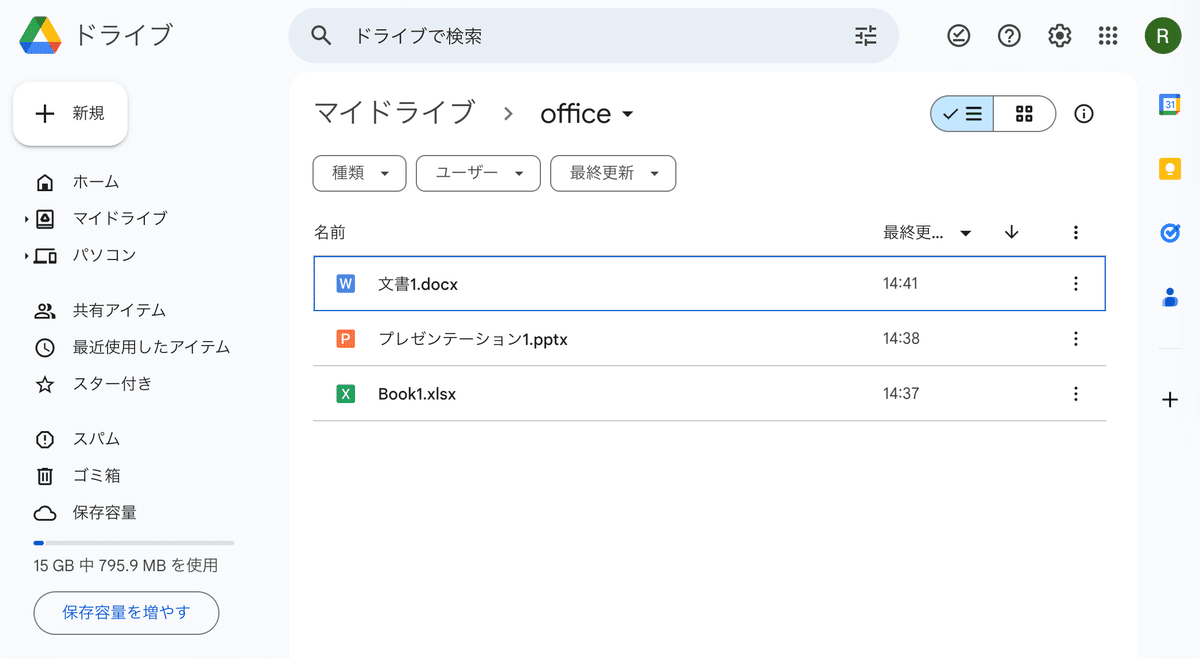Viewport: 1200px width, 659px height.
Task: Open the office folder dropdown menu
Action: (587, 114)
